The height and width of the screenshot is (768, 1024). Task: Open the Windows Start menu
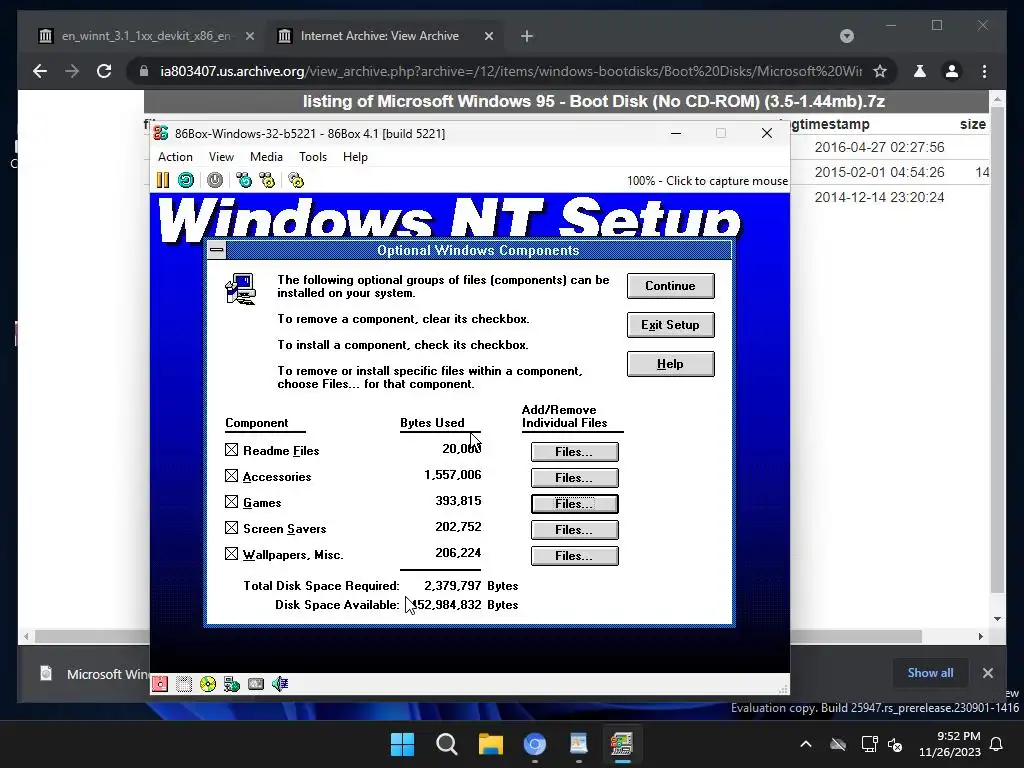point(402,744)
